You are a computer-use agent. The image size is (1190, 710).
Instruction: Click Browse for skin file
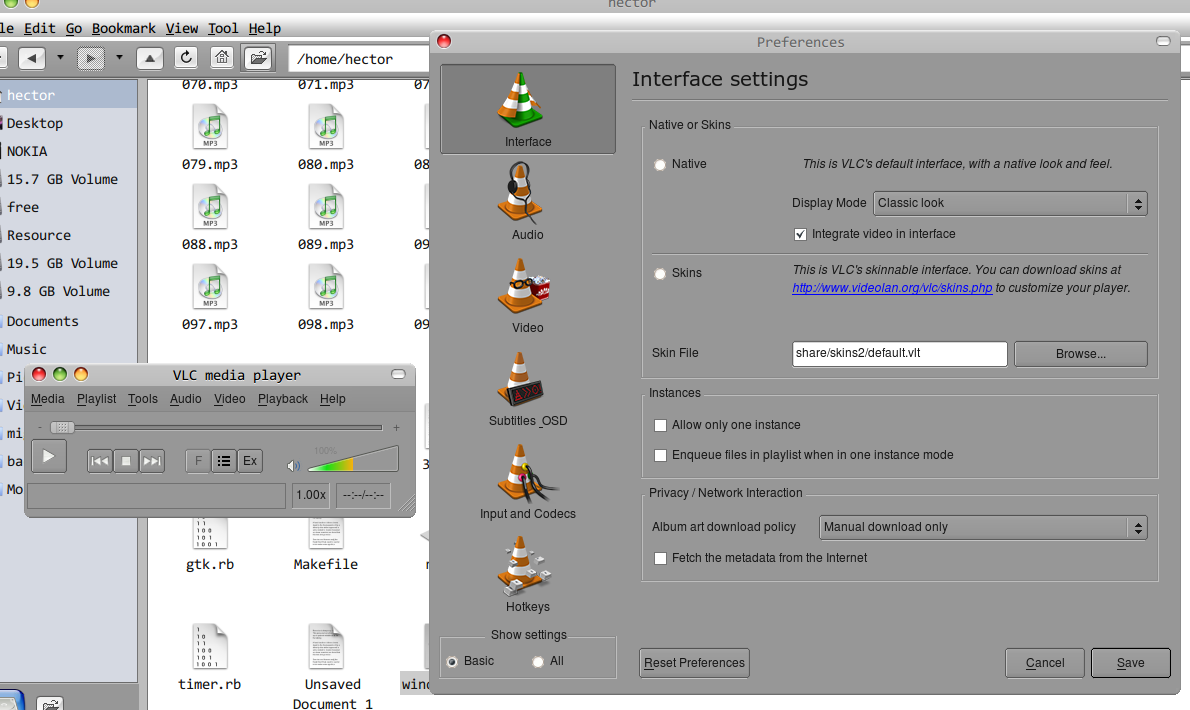pyautogui.click(x=1081, y=354)
